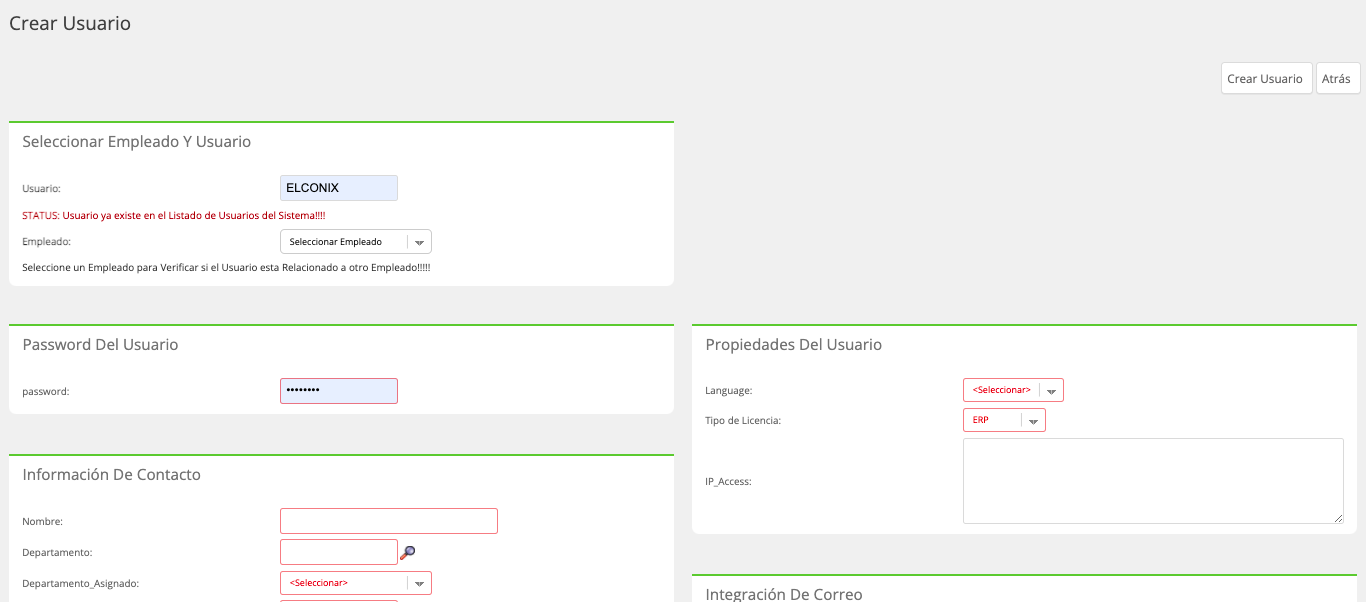Image resolution: width=1366 pixels, height=602 pixels.
Task: Click the password: field label
Action: click(x=46, y=392)
